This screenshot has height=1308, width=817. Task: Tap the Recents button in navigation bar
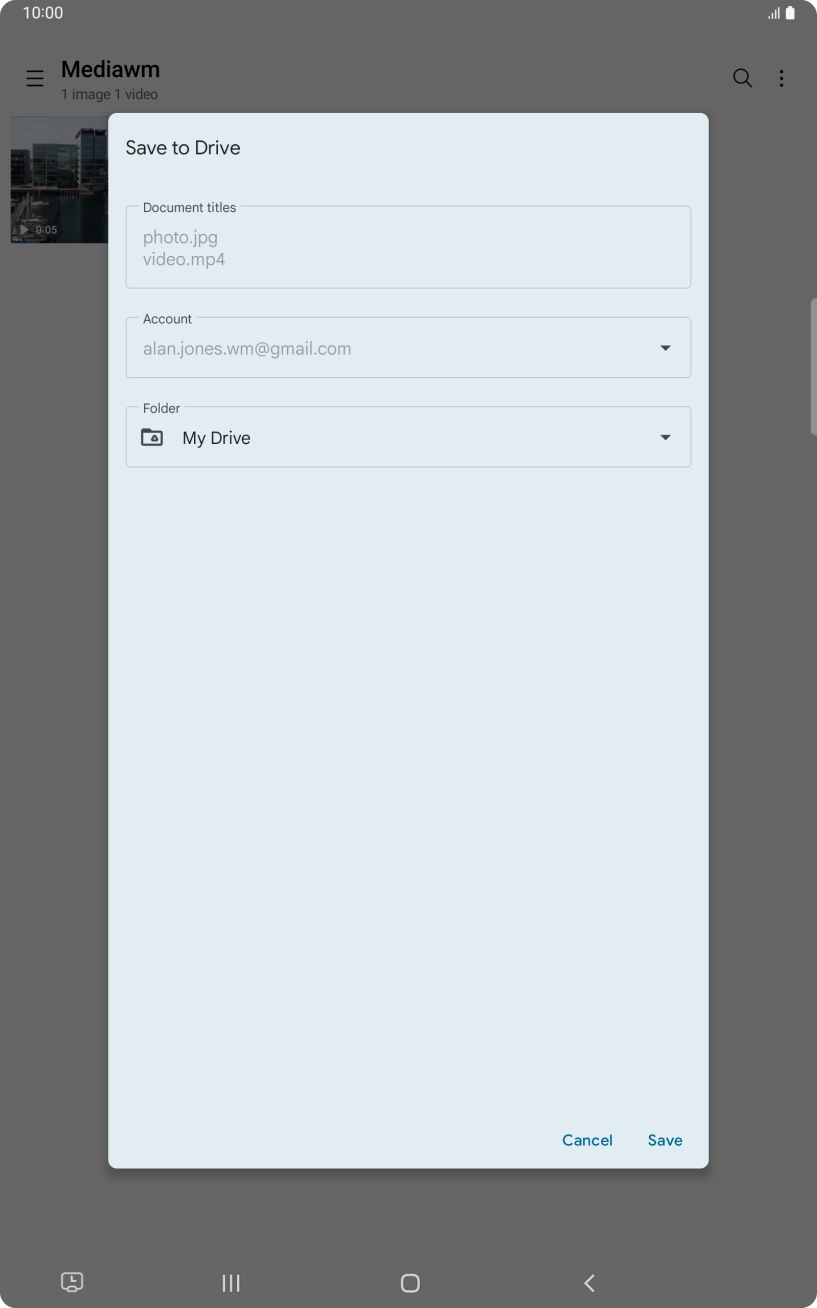pyautogui.click(x=230, y=1282)
